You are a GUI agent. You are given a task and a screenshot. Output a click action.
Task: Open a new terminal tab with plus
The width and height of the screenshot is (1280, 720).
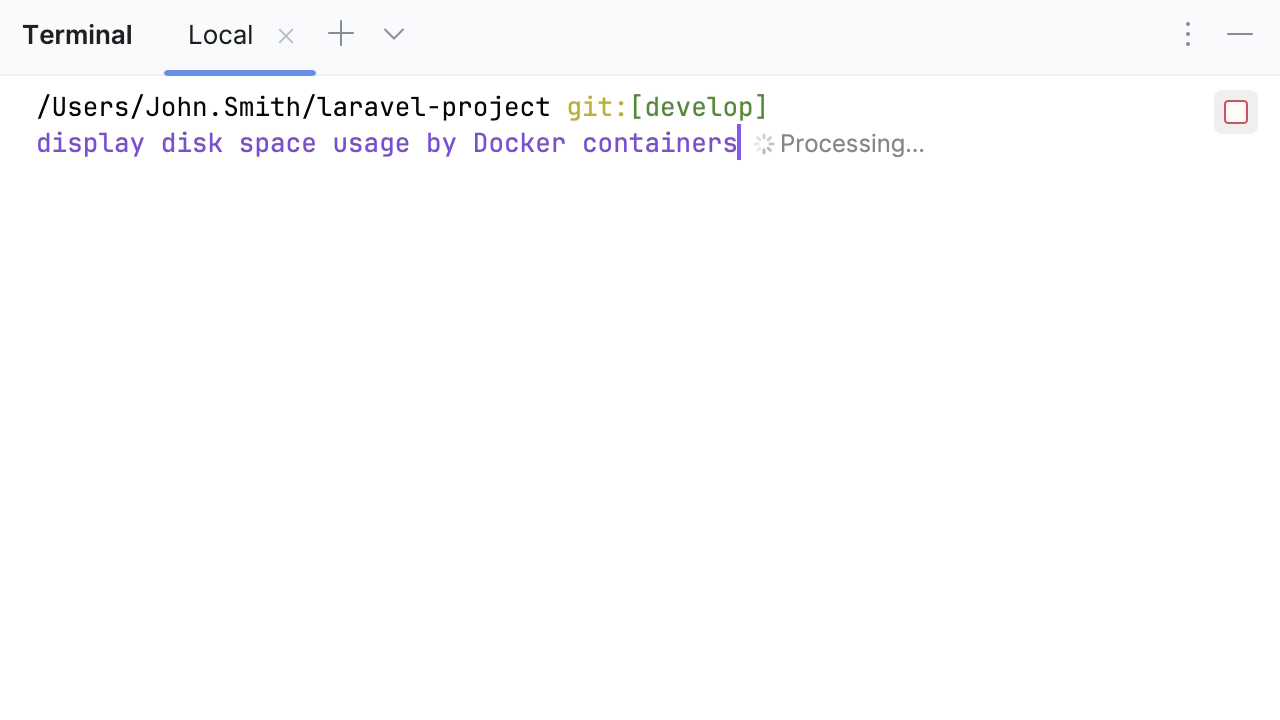pos(341,34)
